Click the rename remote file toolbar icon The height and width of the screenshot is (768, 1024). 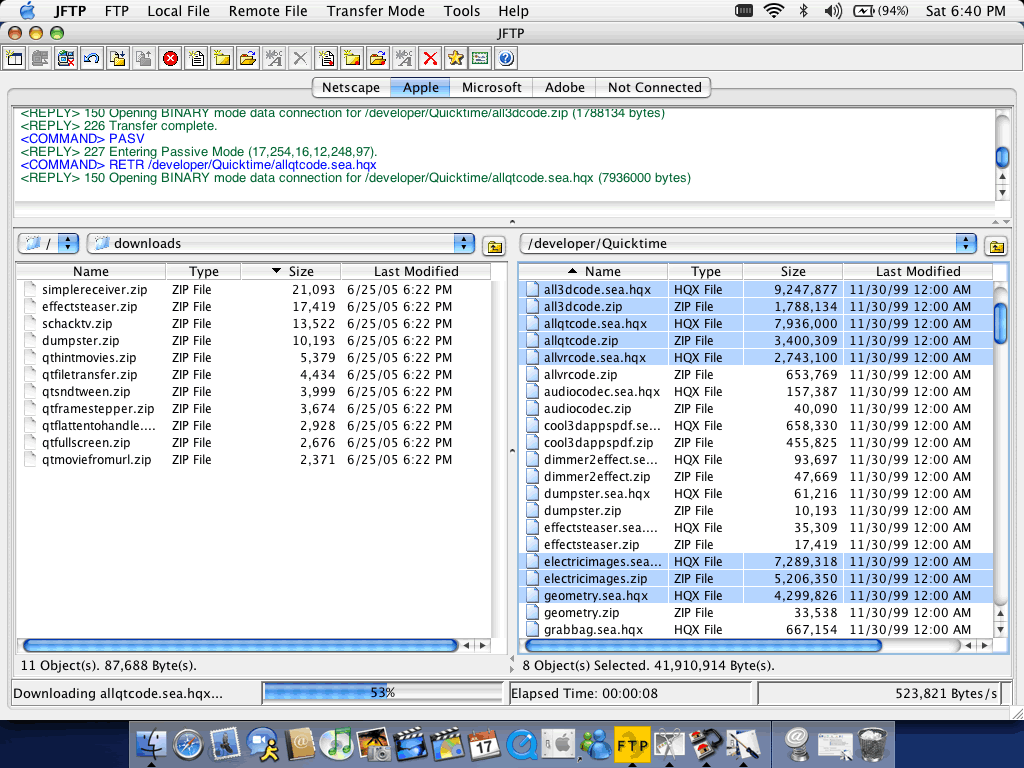[404, 59]
